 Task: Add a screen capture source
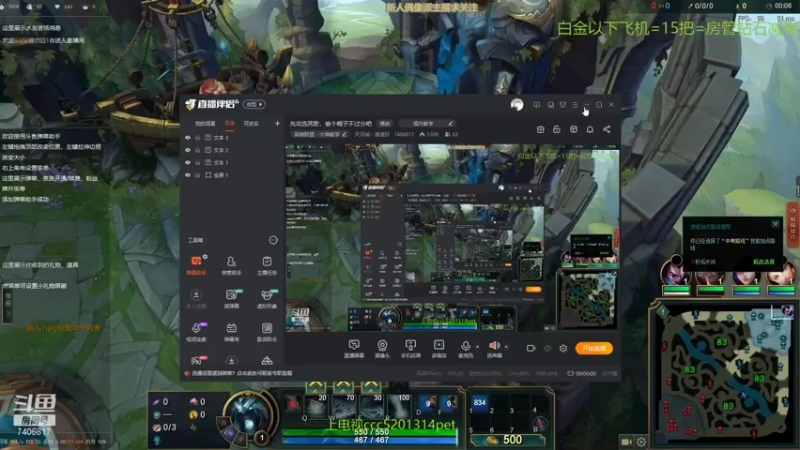354,348
